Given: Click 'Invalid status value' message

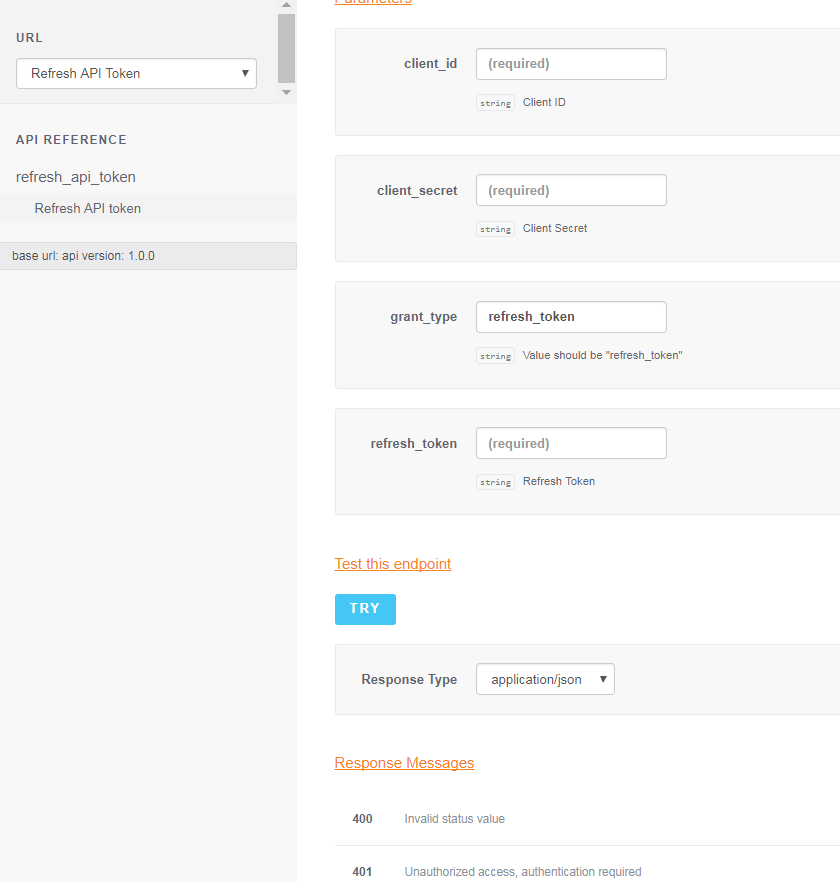Looking at the screenshot, I should [x=455, y=819].
